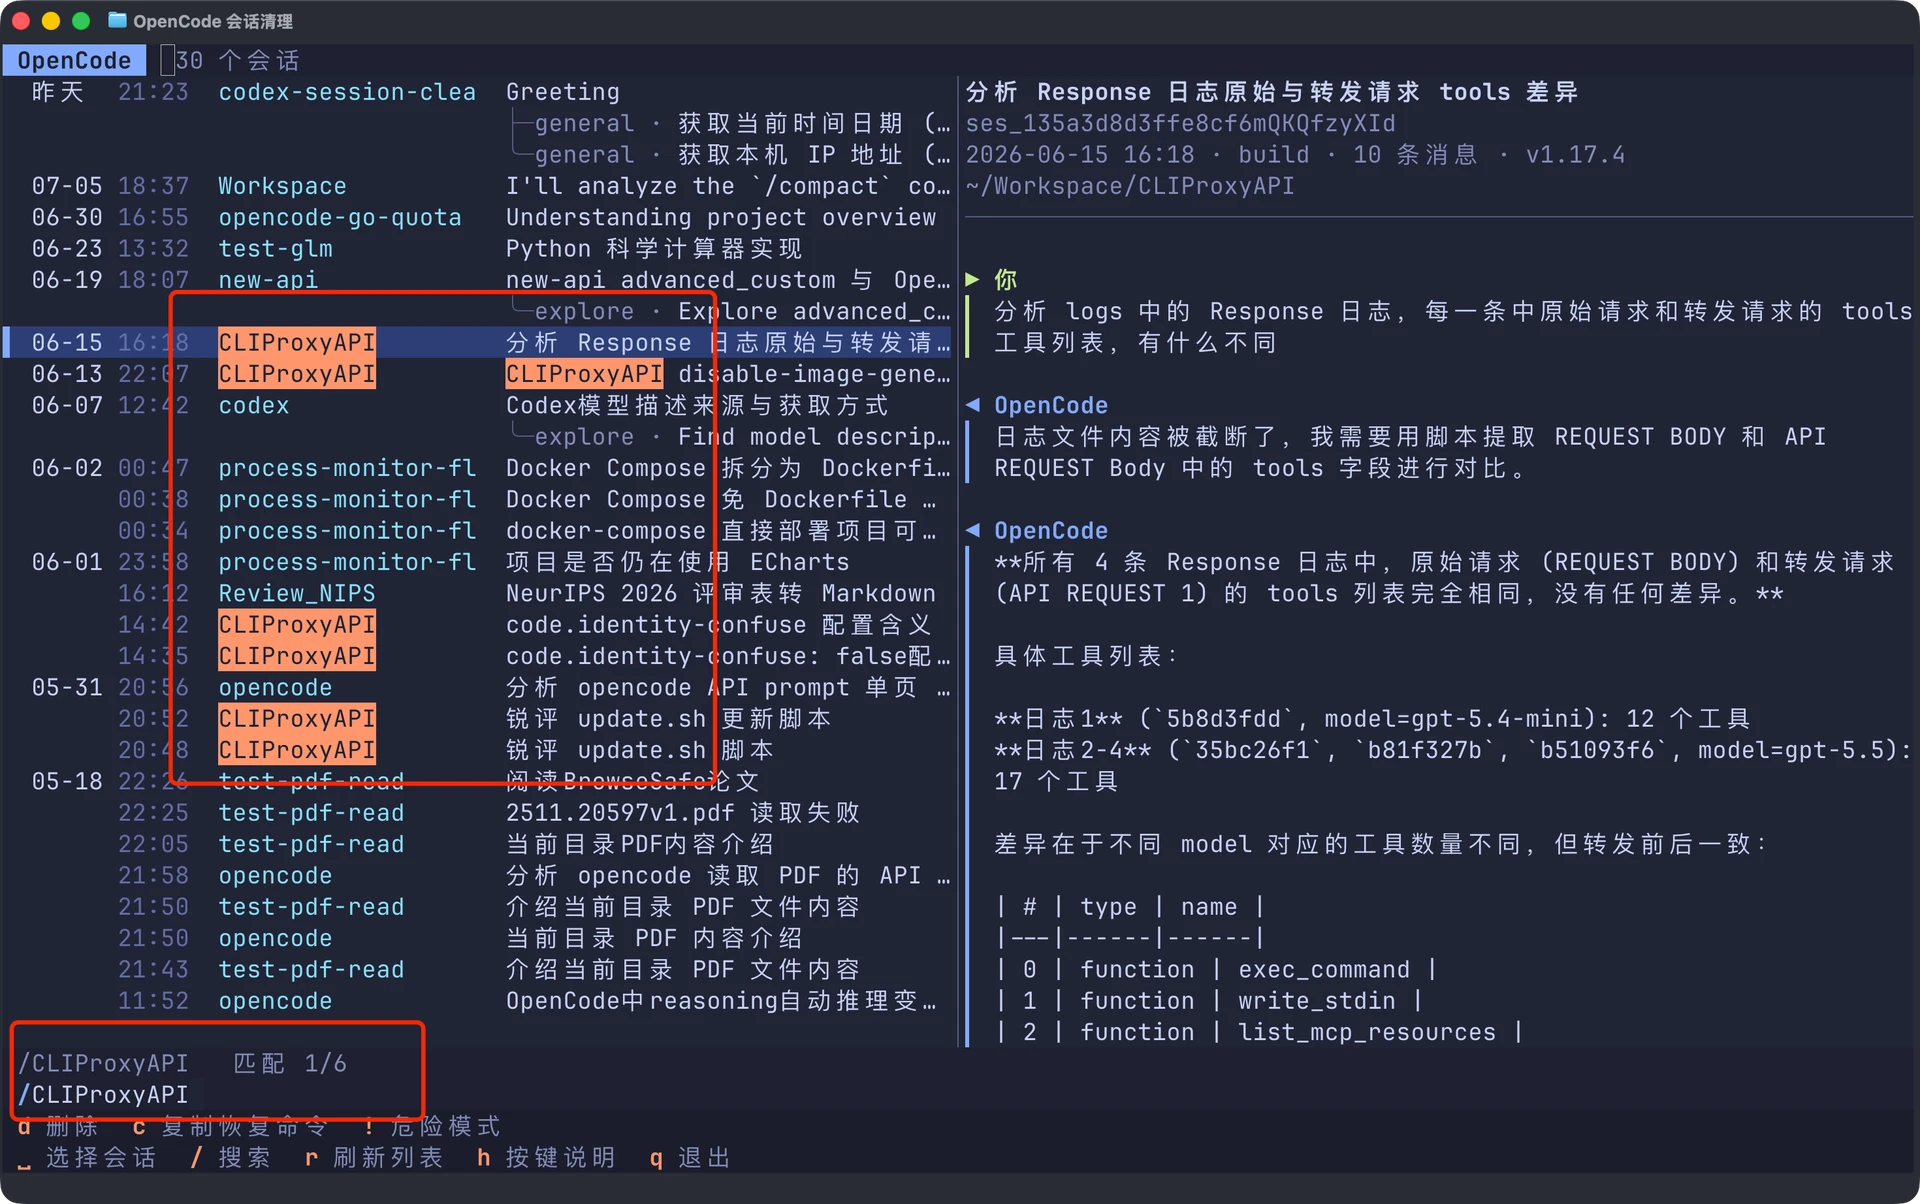Open opencode-go-quota session row
Screen dimensions: 1920x1204
[478, 217]
